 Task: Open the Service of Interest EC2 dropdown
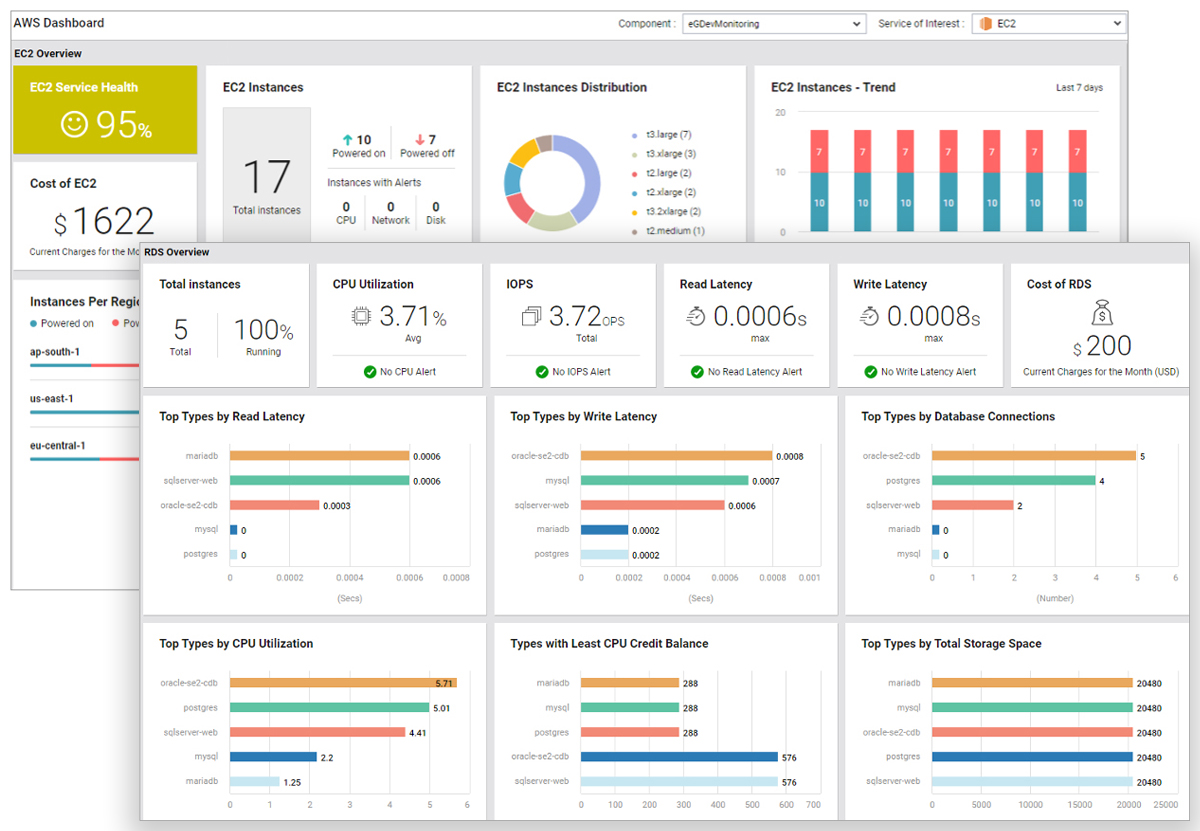coord(1049,23)
